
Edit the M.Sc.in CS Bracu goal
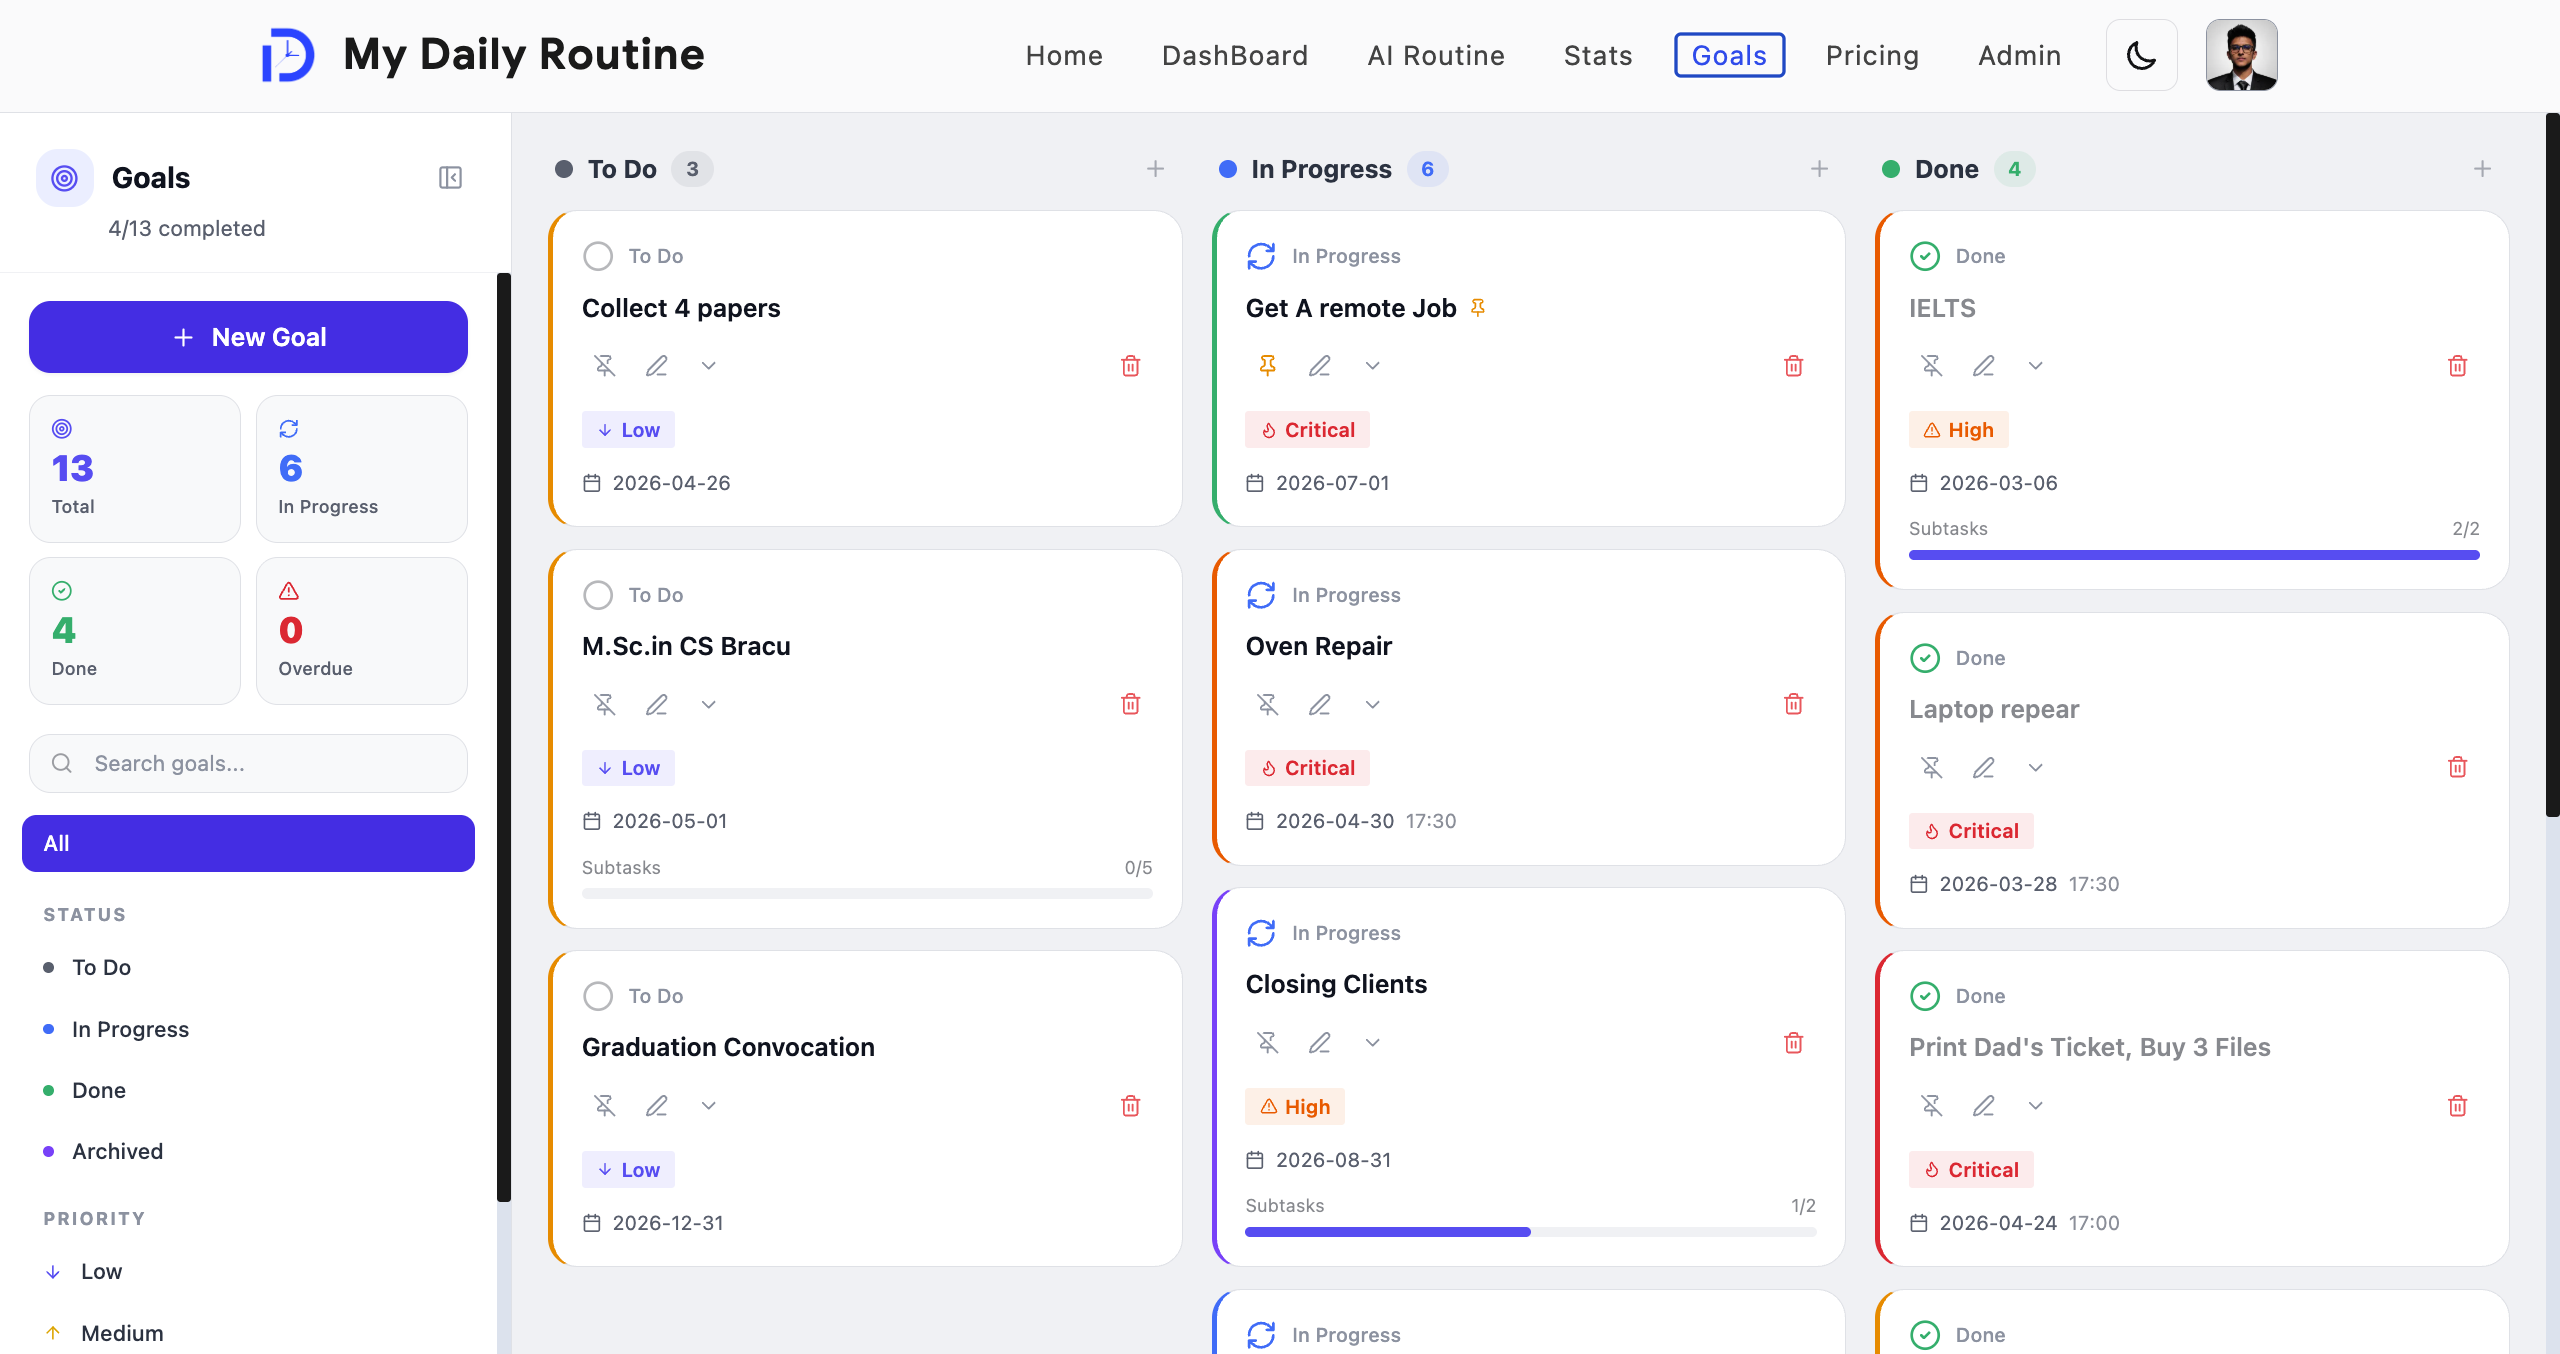click(657, 705)
